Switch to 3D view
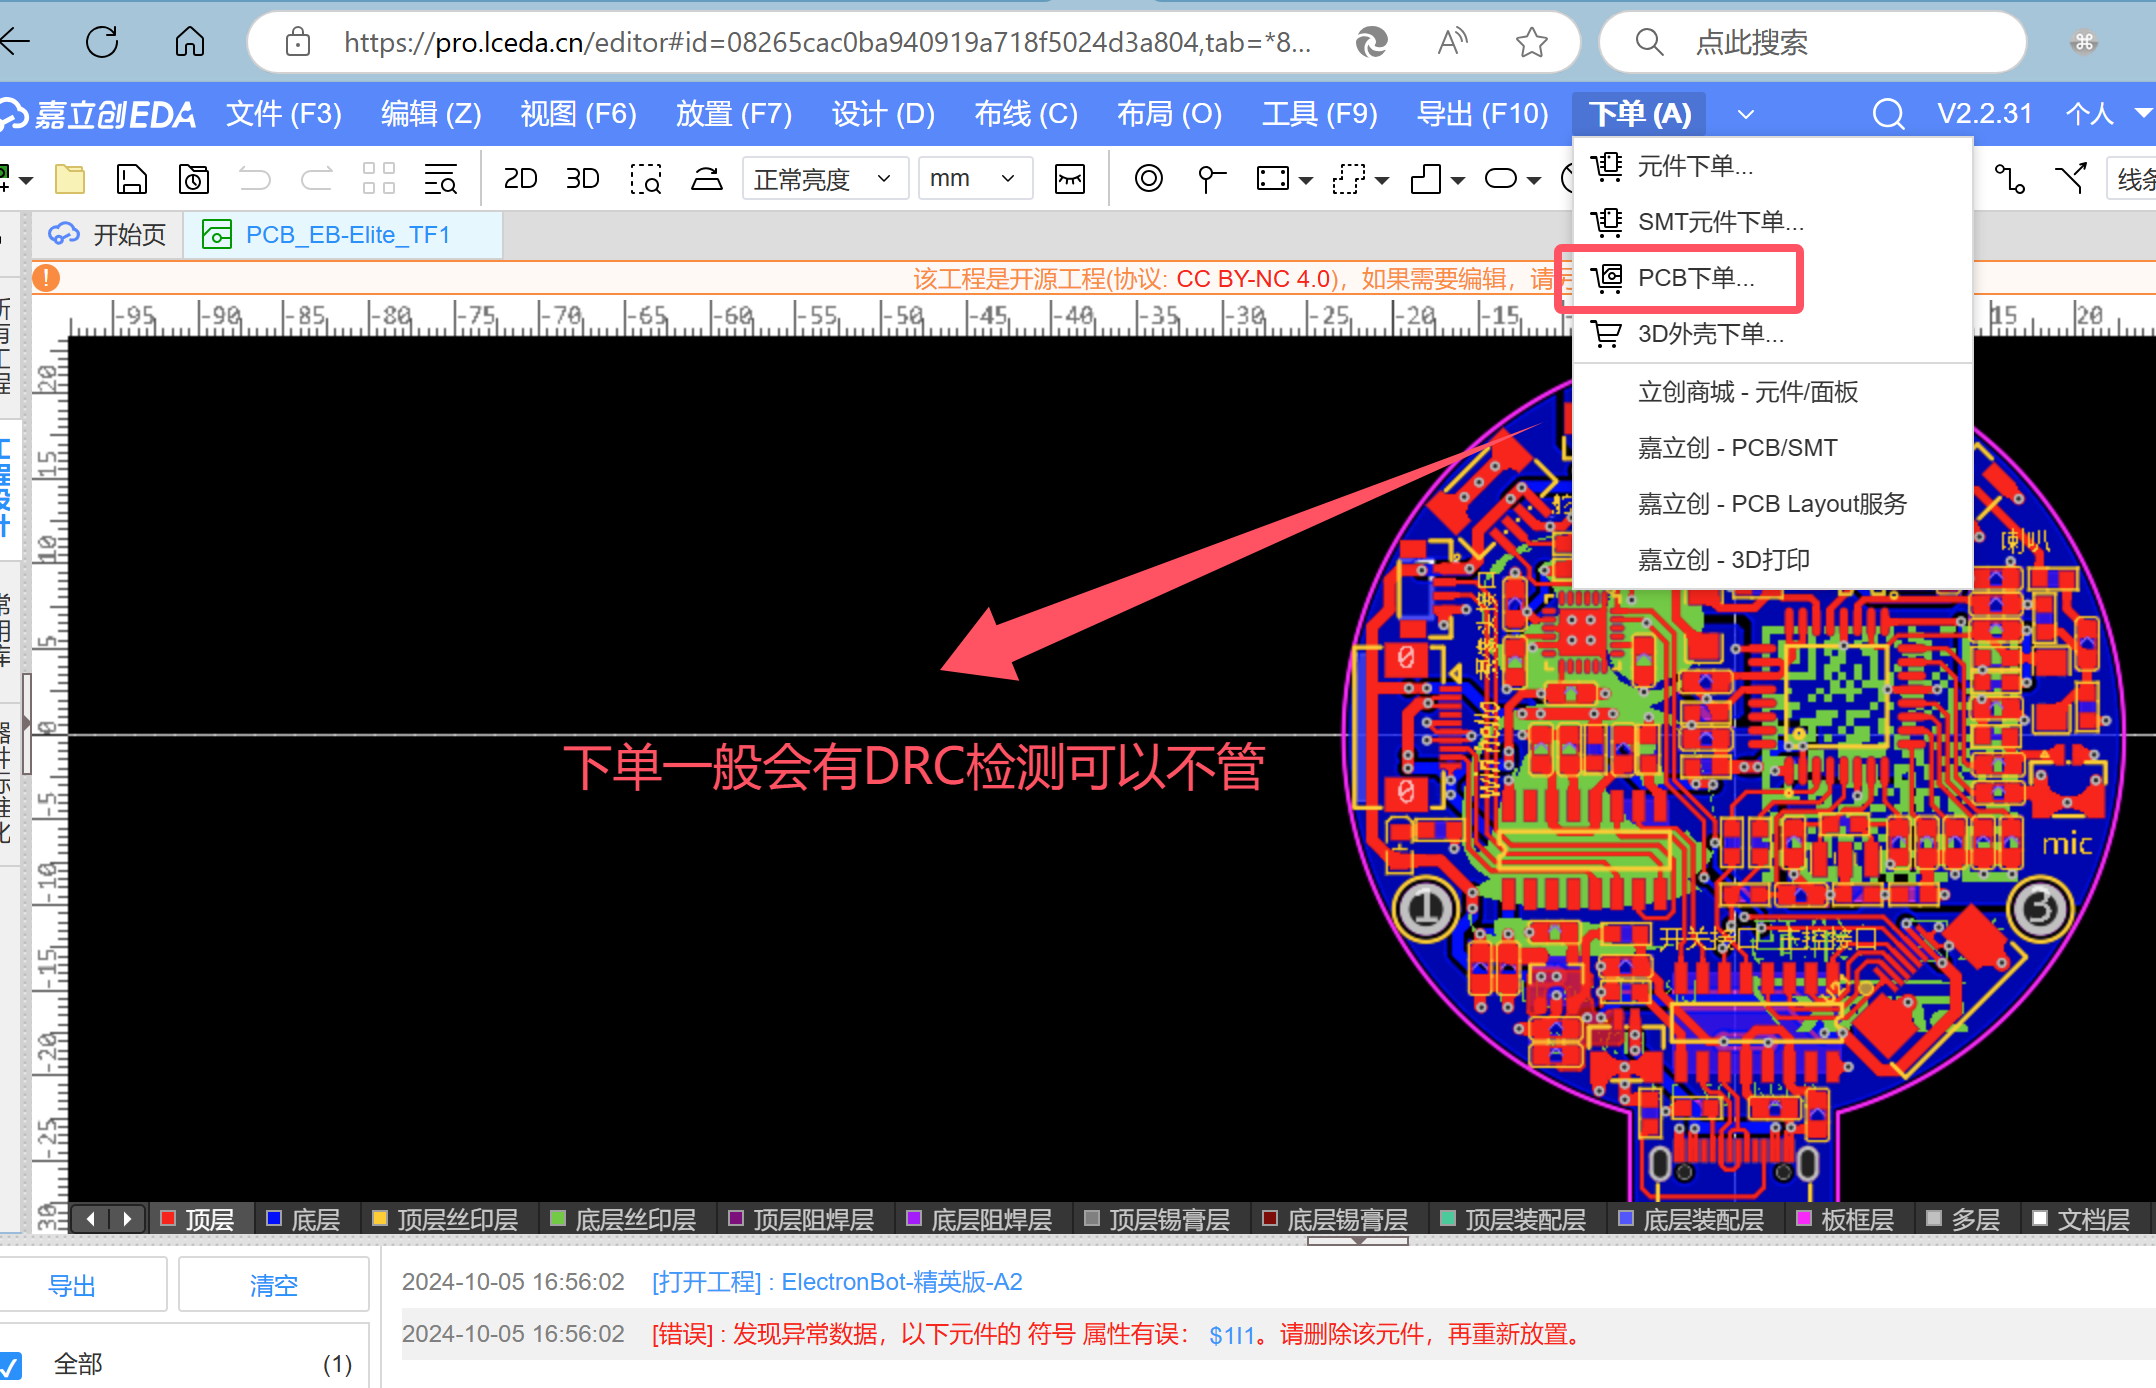The image size is (2156, 1388). click(582, 179)
